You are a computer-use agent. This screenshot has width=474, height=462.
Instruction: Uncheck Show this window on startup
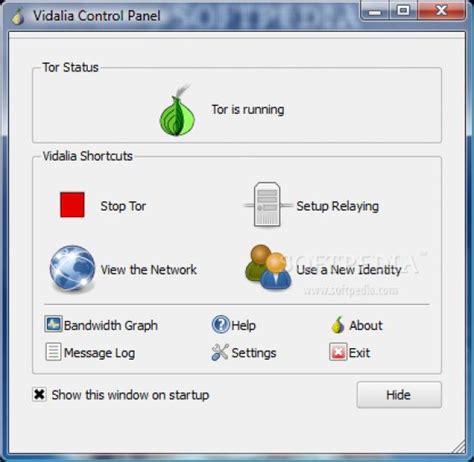(39, 395)
